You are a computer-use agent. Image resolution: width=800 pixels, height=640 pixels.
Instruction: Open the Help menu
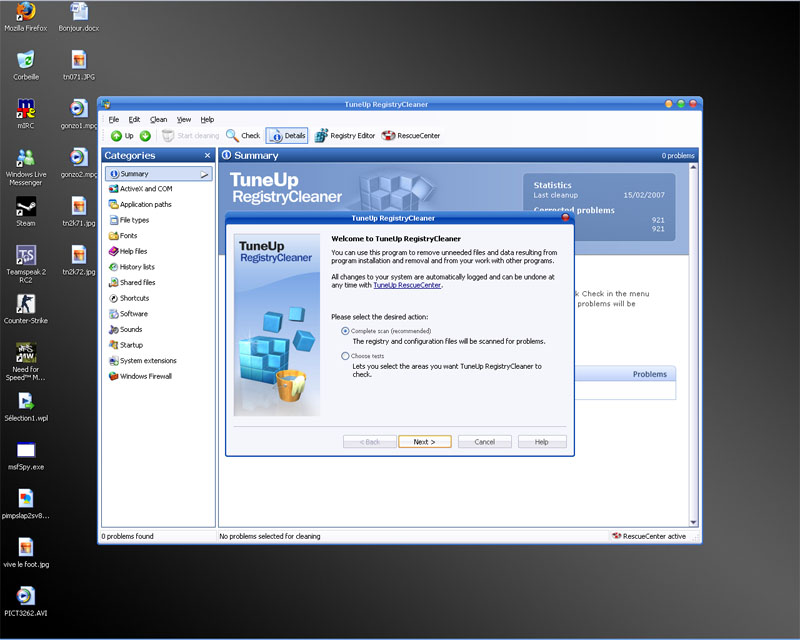207,119
